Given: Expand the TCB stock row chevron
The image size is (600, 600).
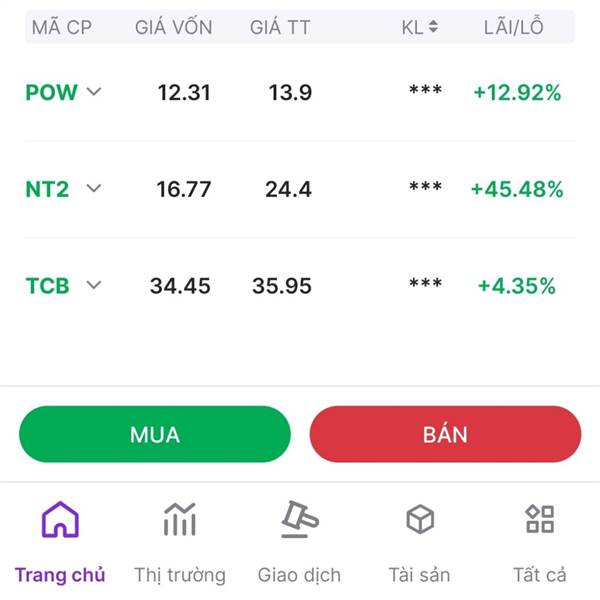Looking at the screenshot, I should tap(94, 285).
